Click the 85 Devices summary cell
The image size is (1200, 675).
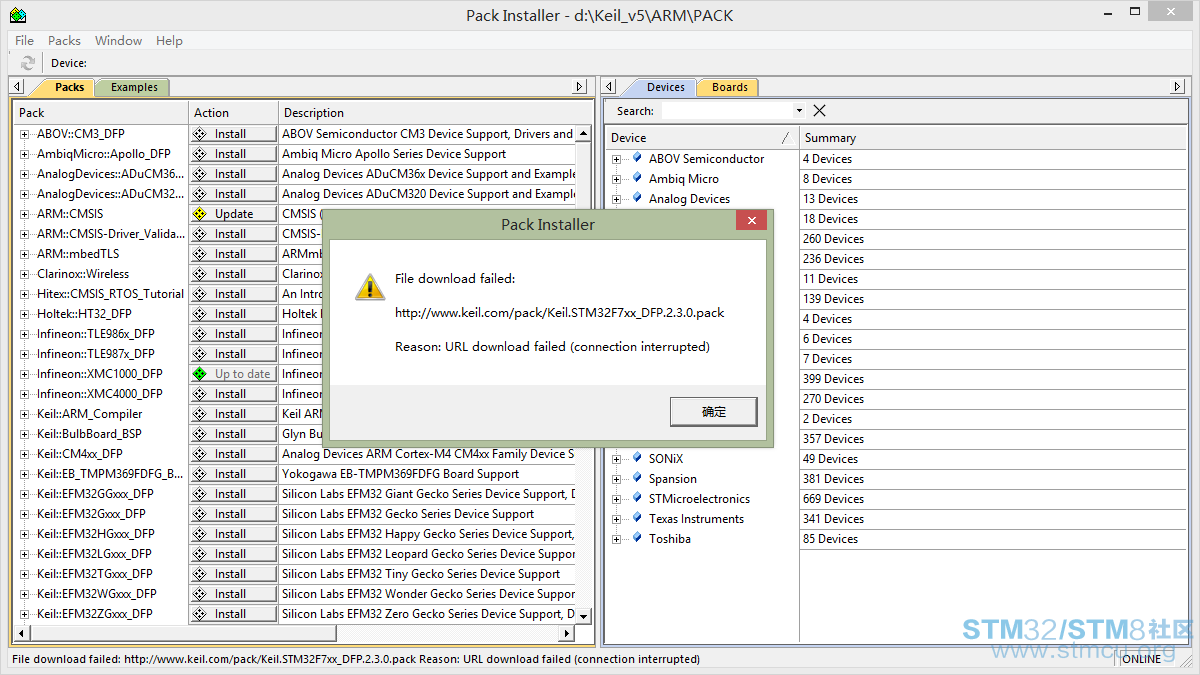click(x=830, y=539)
